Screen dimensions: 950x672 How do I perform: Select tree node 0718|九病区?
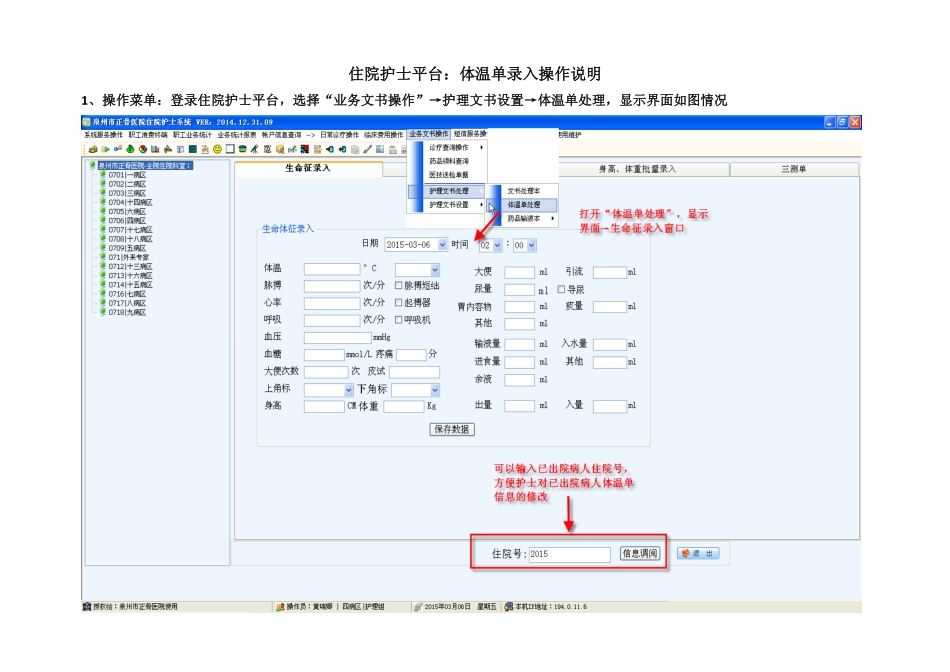point(127,312)
